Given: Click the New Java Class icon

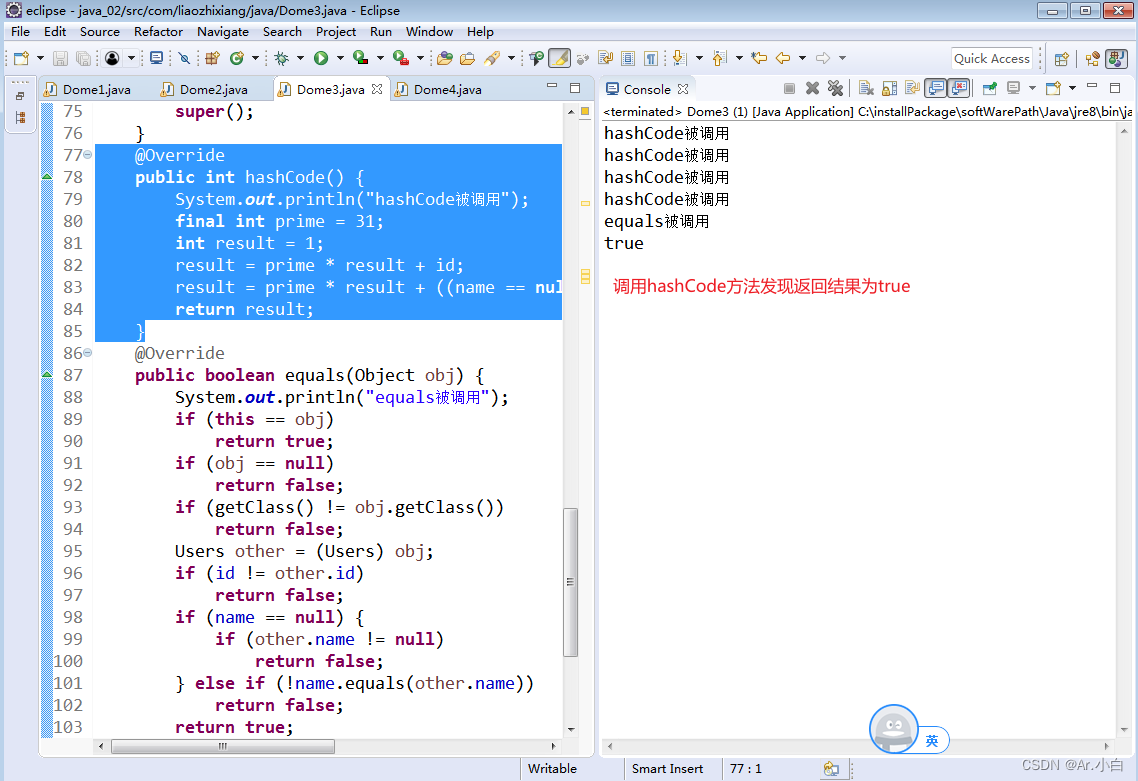Looking at the screenshot, I should [x=237, y=58].
